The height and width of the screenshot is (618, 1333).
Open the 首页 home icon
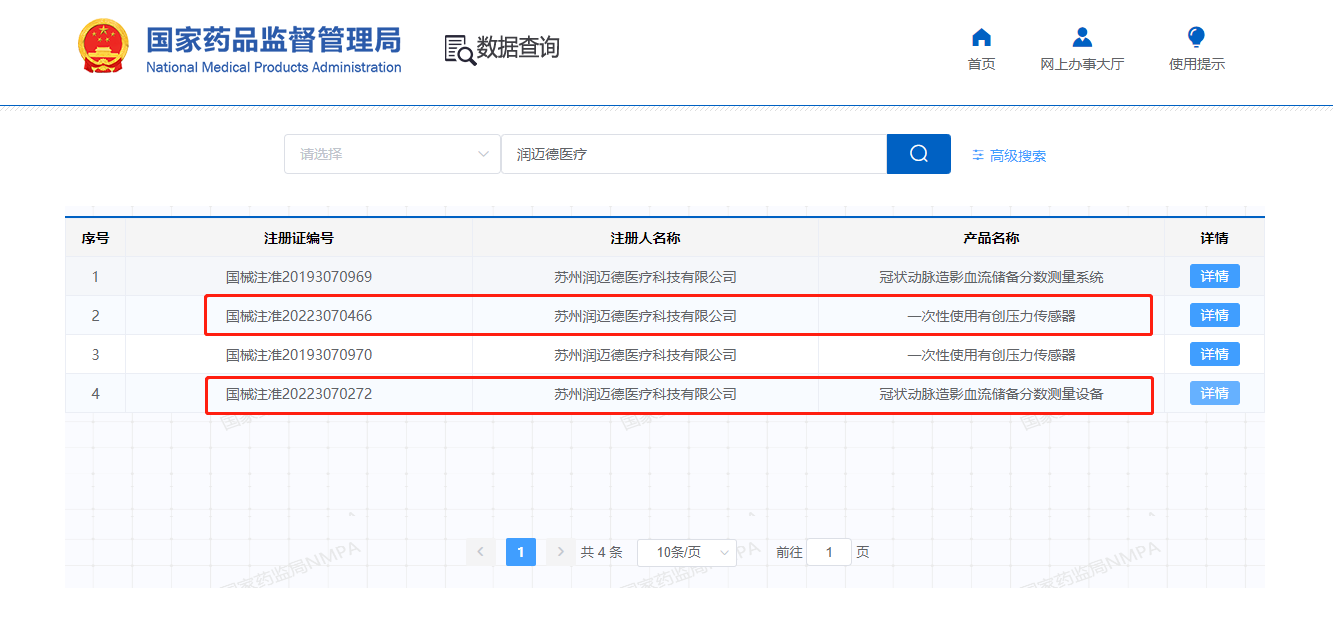(x=981, y=37)
